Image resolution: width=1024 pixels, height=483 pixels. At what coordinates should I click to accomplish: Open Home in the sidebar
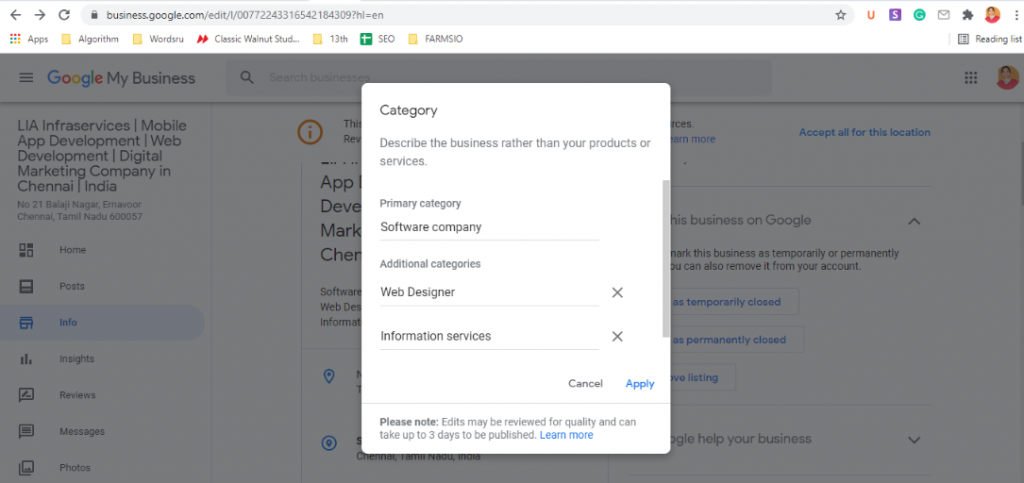(103, 250)
